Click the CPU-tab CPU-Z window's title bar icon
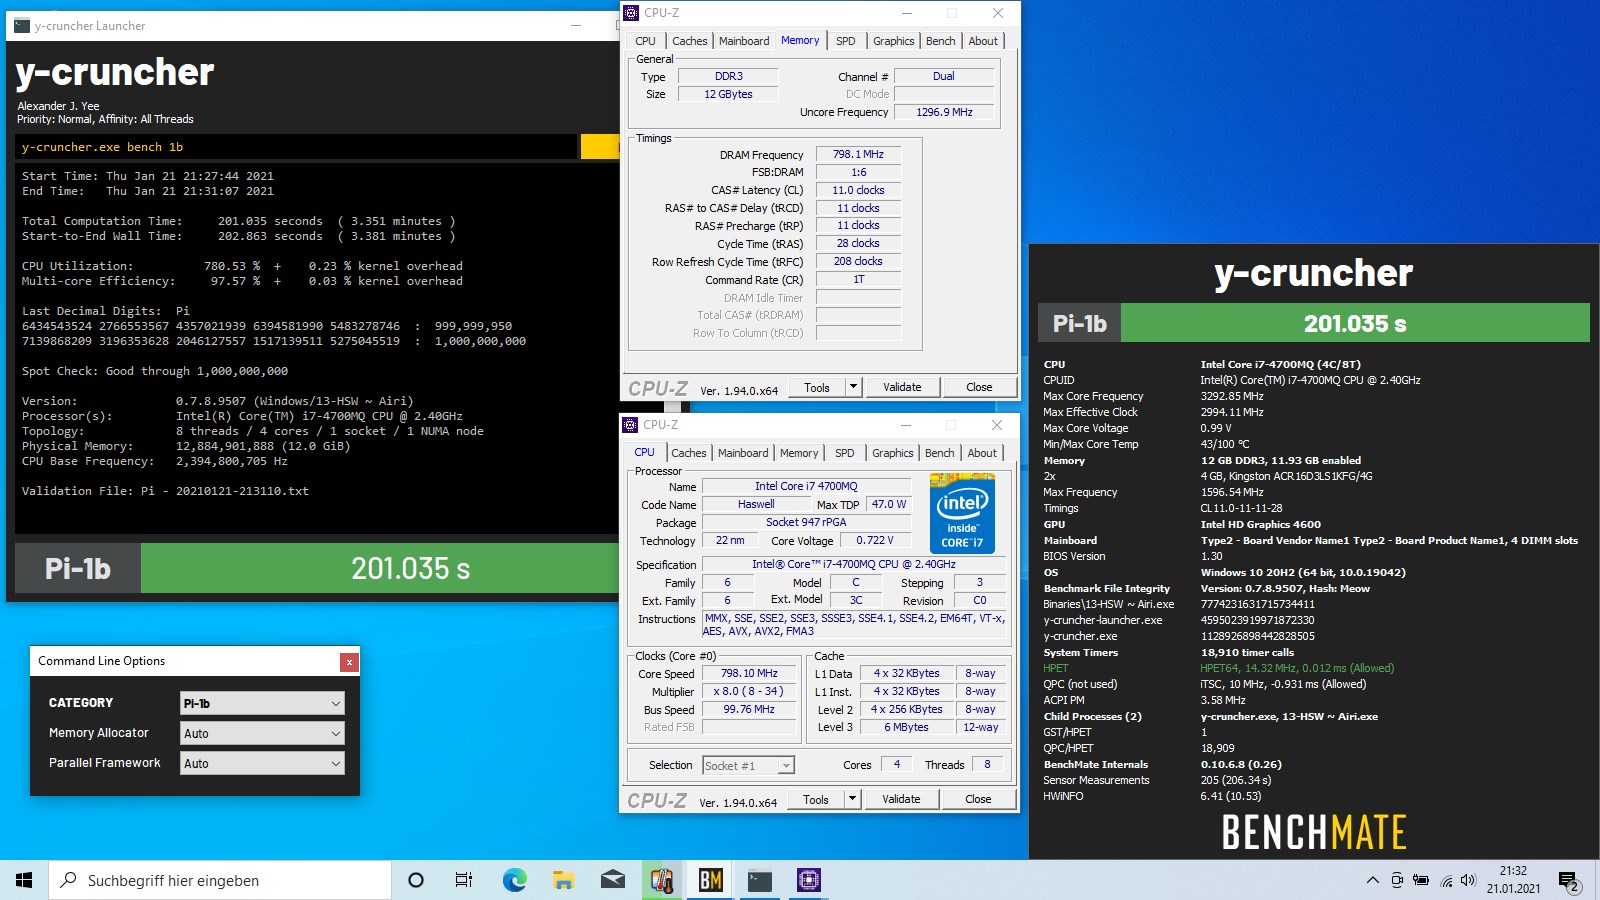The image size is (1600, 900). [630, 425]
